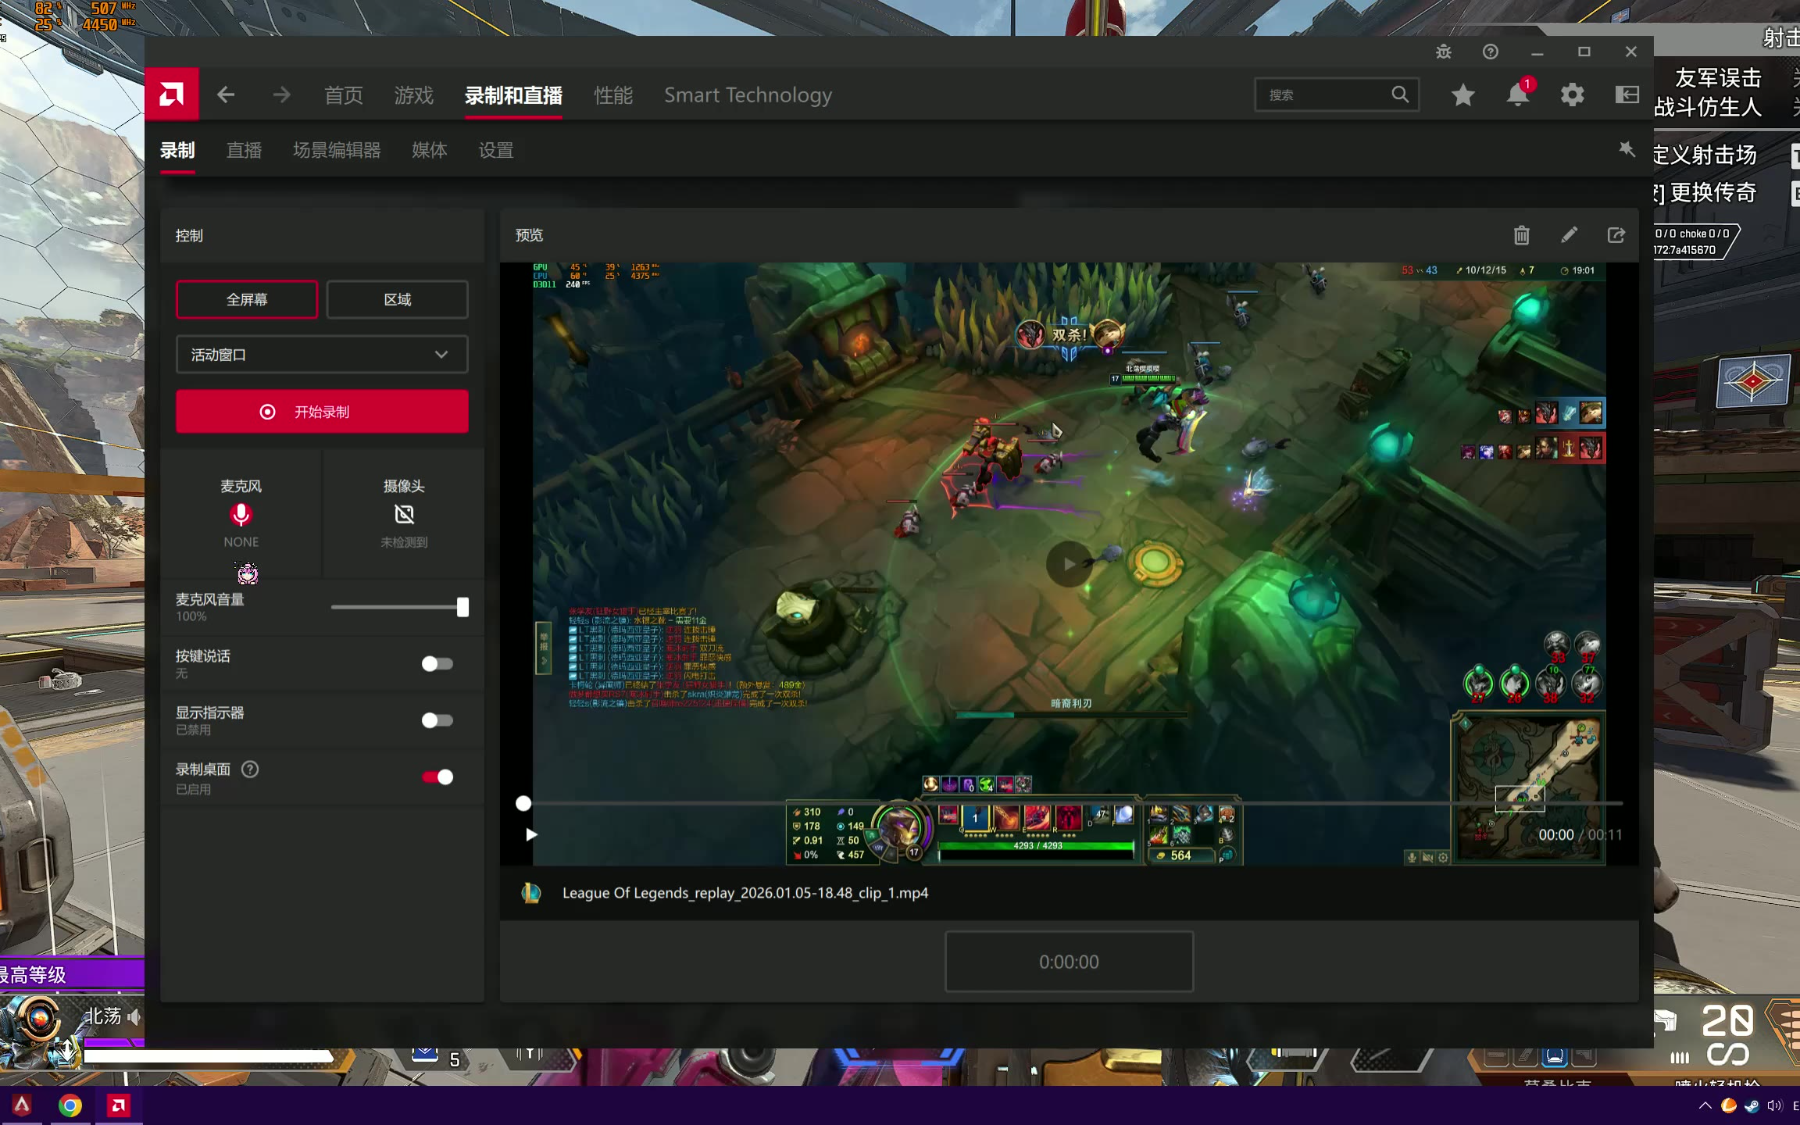Select the 区域 capture mode button
Viewport: 1800px width, 1125px height.
[x=397, y=300]
